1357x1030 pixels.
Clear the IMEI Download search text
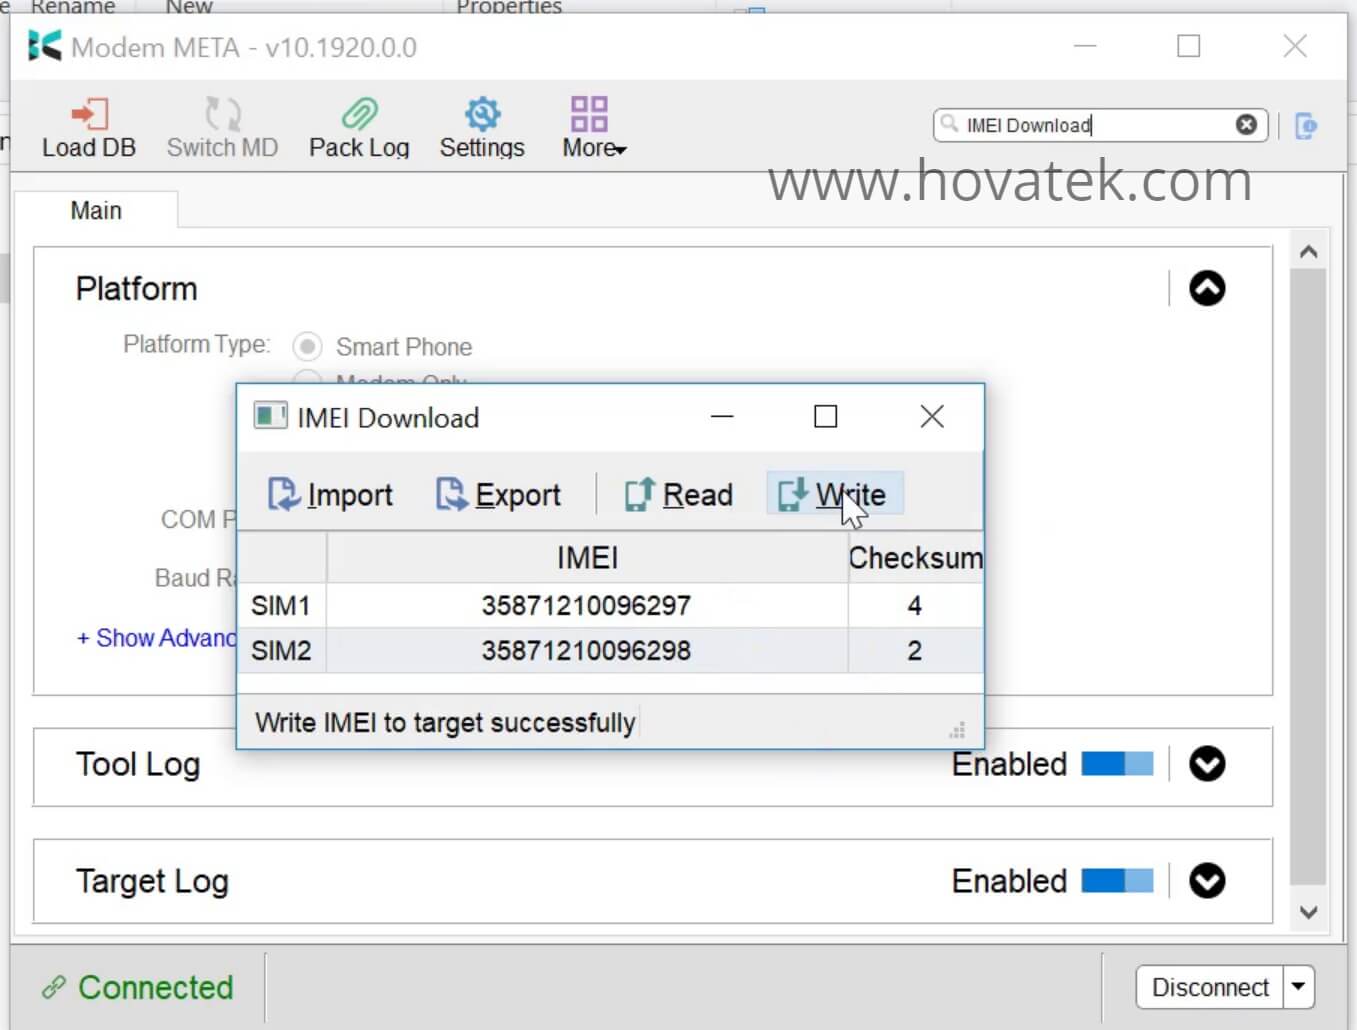[x=1245, y=124]
